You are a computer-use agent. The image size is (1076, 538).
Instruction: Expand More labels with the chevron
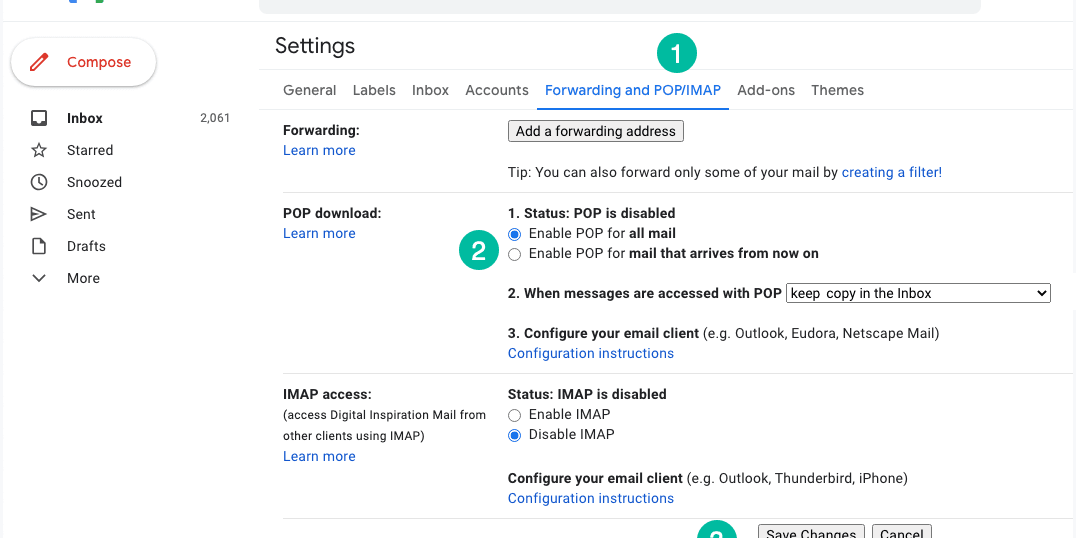[x=39, y=279]
